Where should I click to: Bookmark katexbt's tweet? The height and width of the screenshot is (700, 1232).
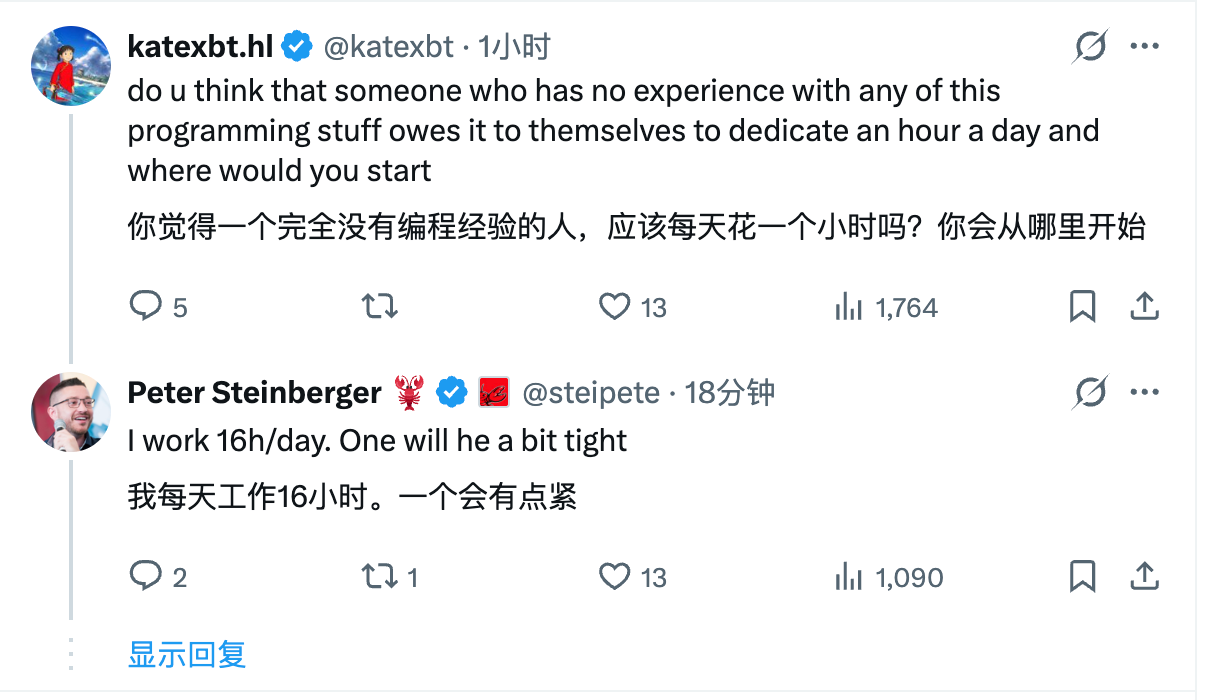(x=1083, y=306)
